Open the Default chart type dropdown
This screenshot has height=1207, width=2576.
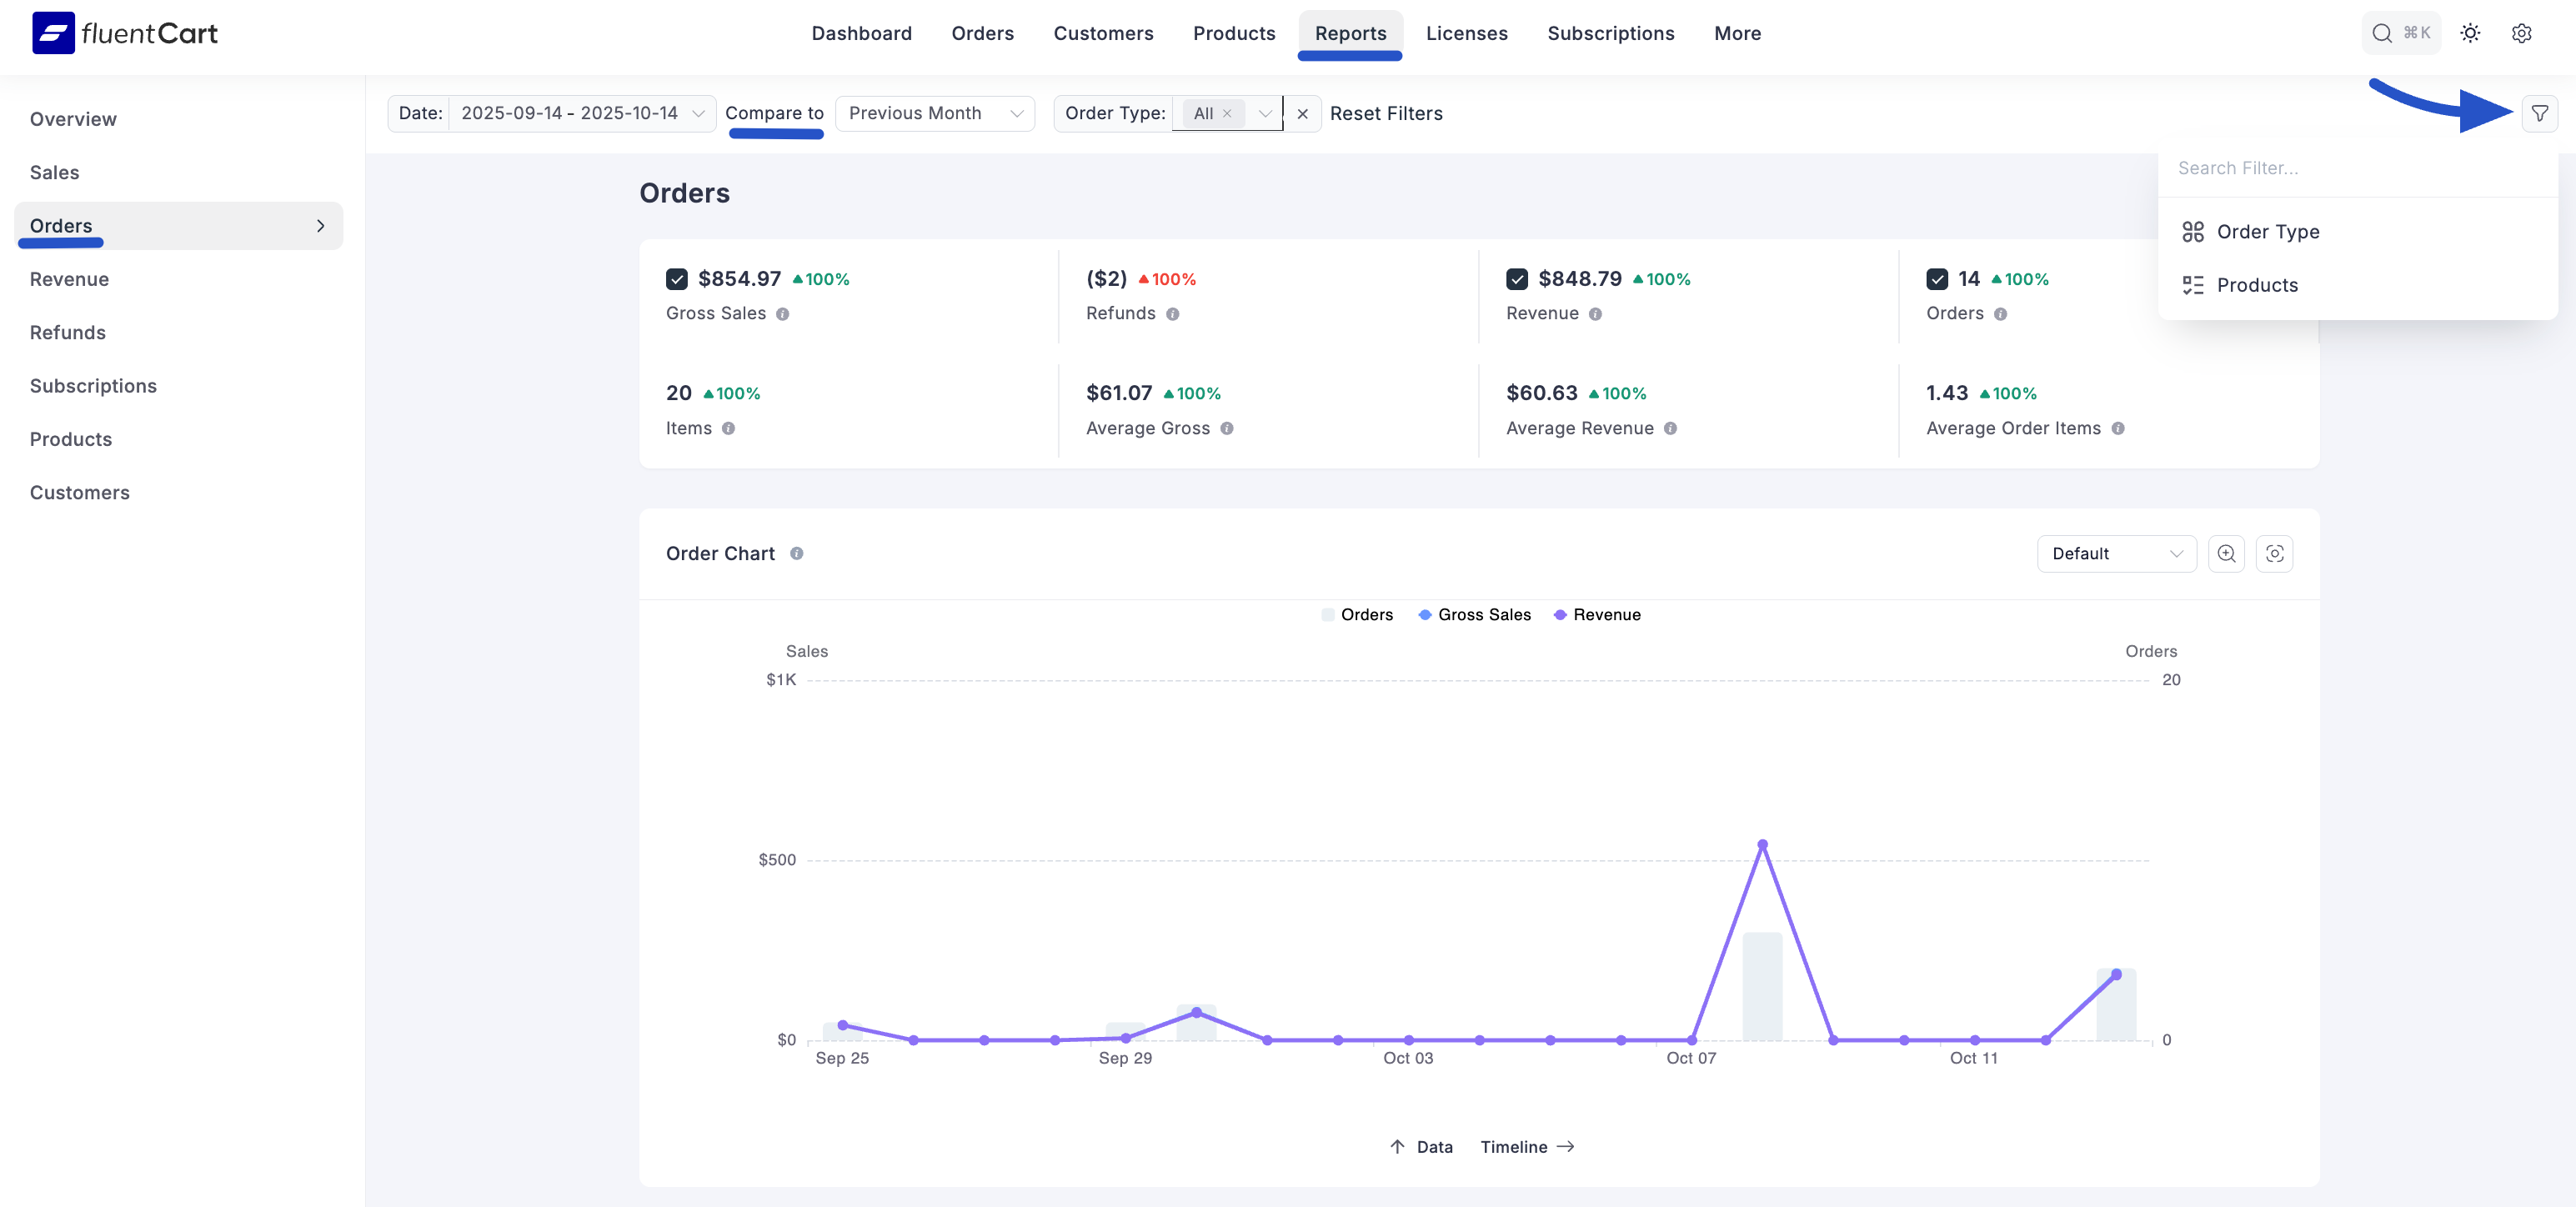[x=2116, y=554]
